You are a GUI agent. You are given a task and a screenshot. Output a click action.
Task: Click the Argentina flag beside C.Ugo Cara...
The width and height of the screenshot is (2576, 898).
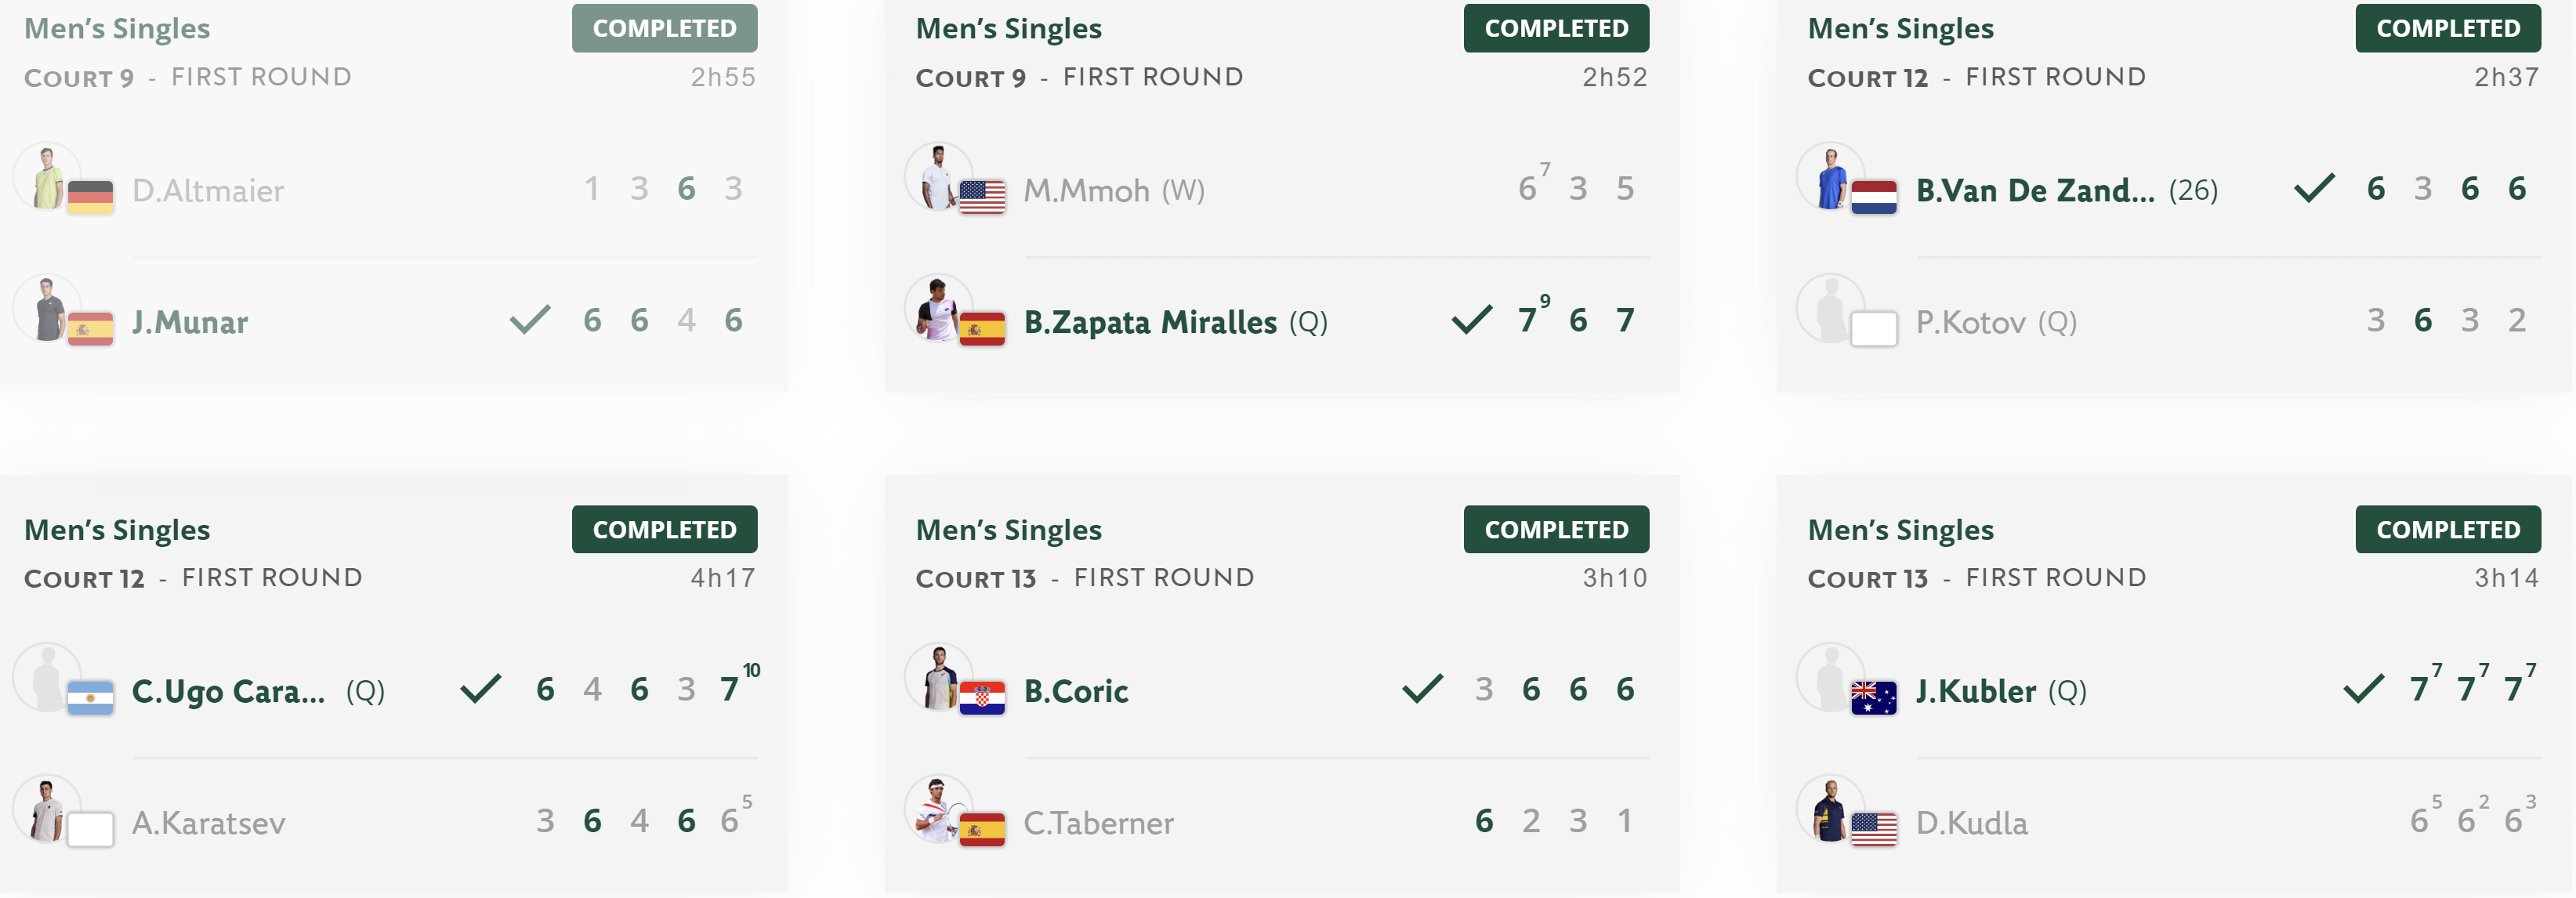(90, 697)
